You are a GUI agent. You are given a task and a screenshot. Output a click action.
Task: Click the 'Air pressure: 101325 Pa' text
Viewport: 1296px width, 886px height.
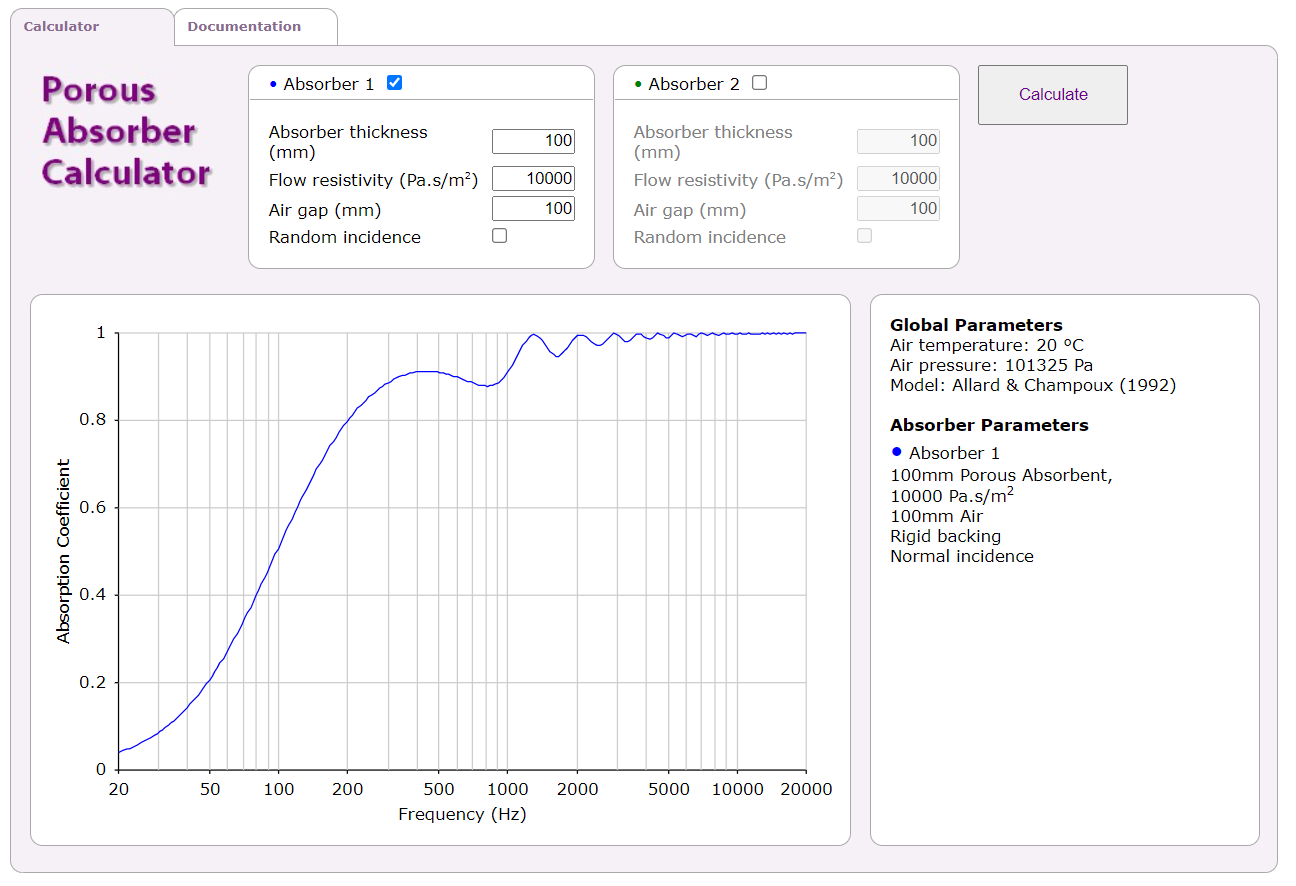point(991,365)
